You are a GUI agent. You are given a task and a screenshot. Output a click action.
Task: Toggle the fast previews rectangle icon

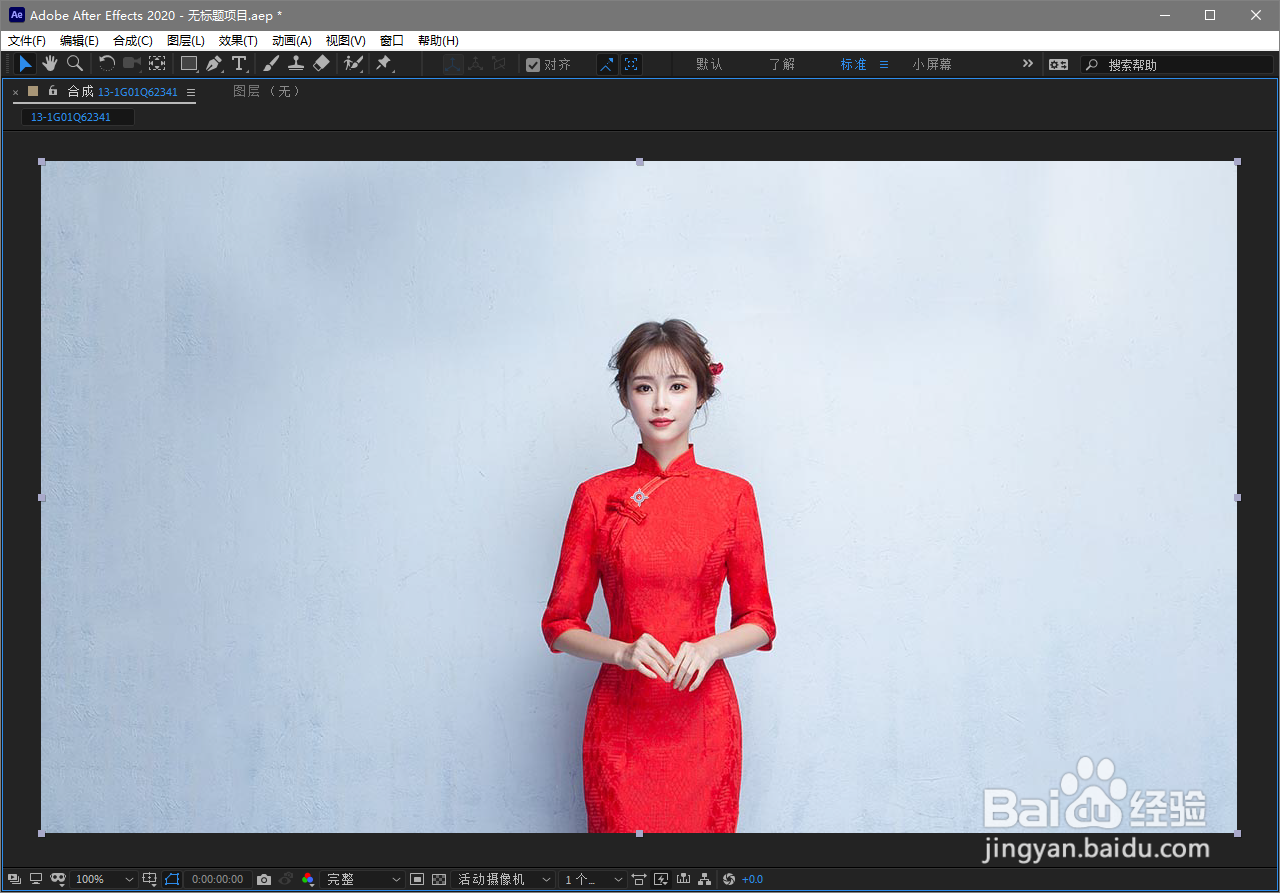(x=417, y=879)
